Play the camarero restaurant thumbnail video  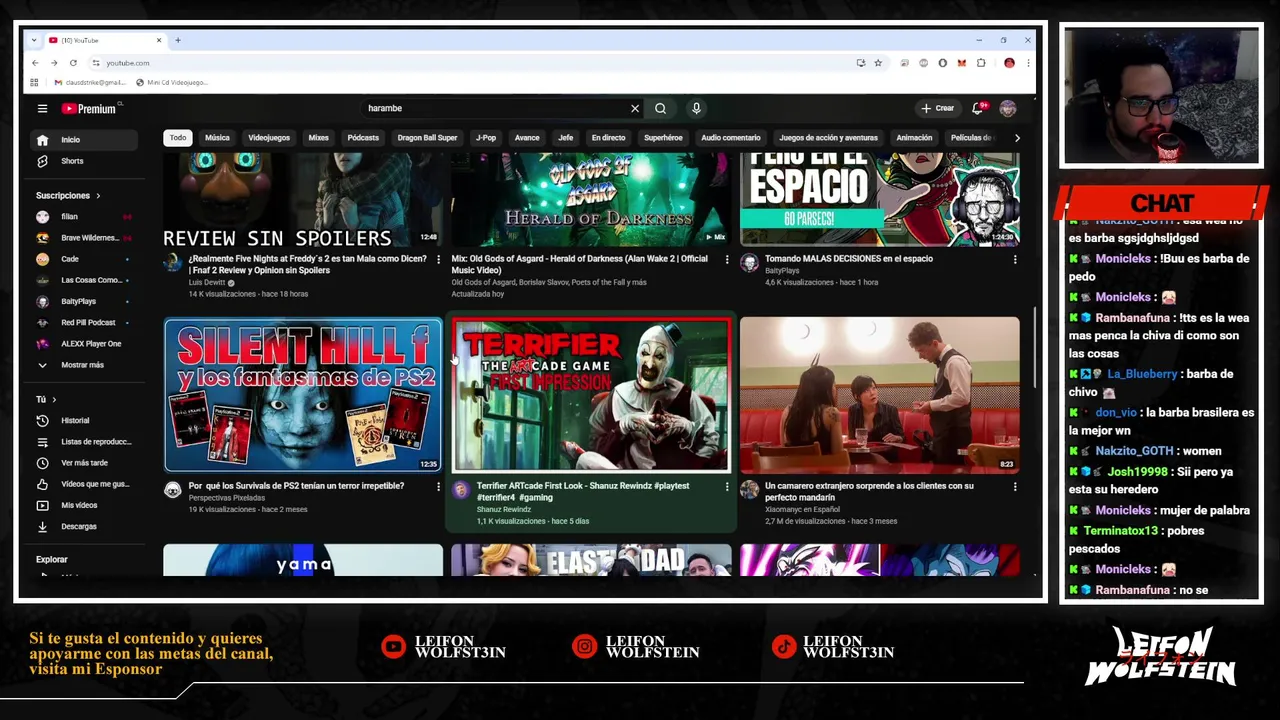coord(880,395)
